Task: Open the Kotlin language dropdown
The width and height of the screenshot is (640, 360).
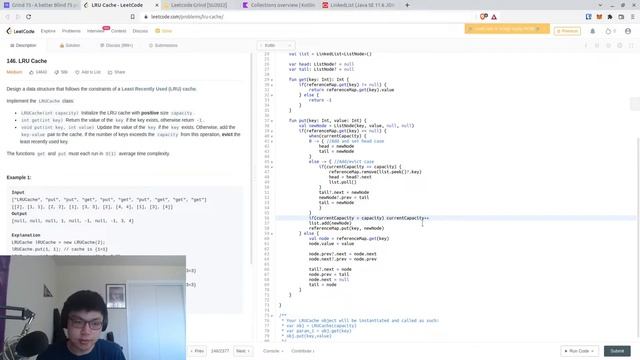Action: tap(276, 45)
